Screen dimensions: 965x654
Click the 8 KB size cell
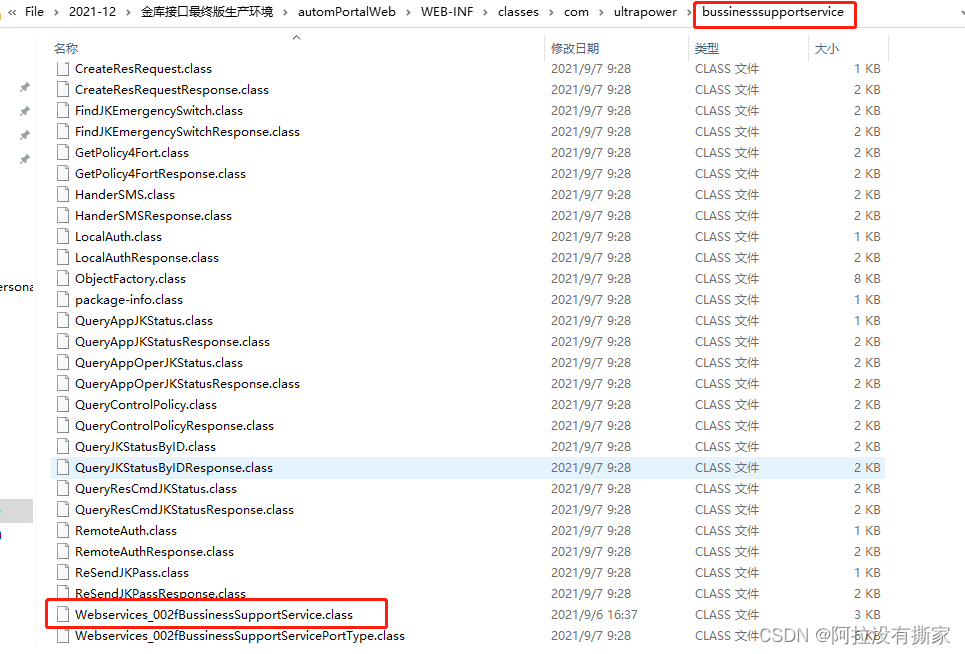pos(867,279)
